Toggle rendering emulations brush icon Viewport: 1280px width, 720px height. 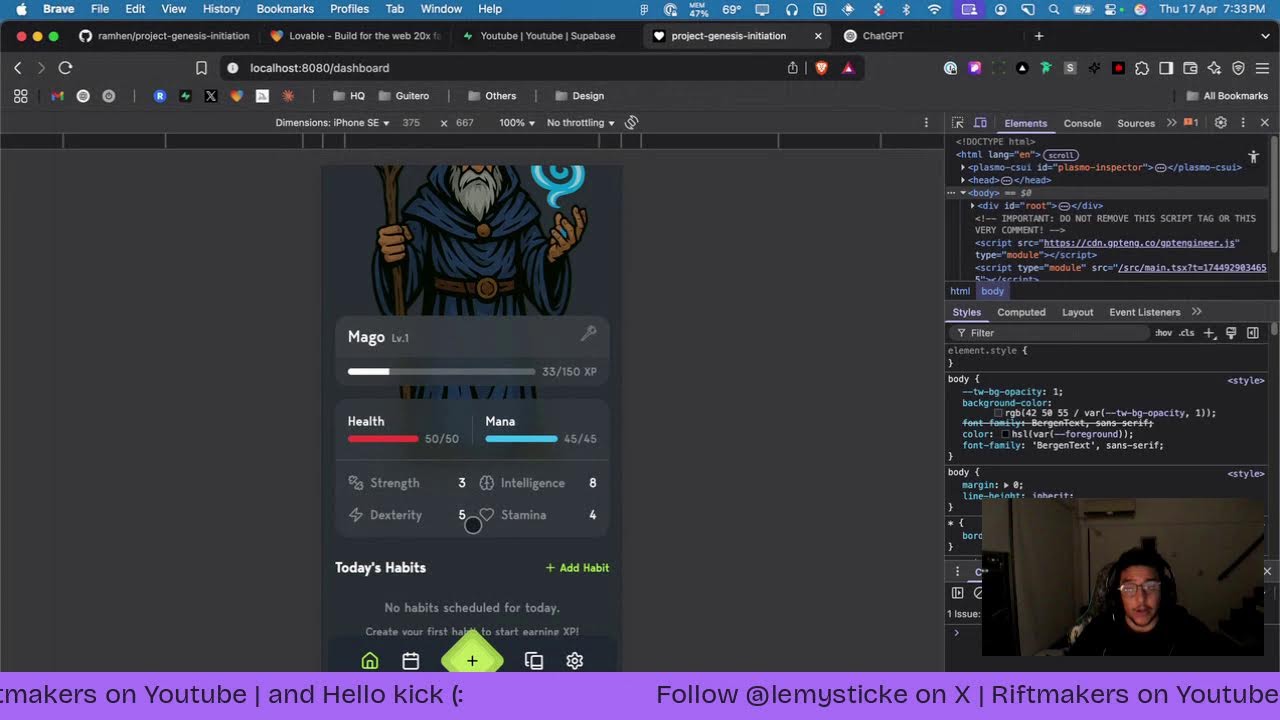tap(1231, 333)
